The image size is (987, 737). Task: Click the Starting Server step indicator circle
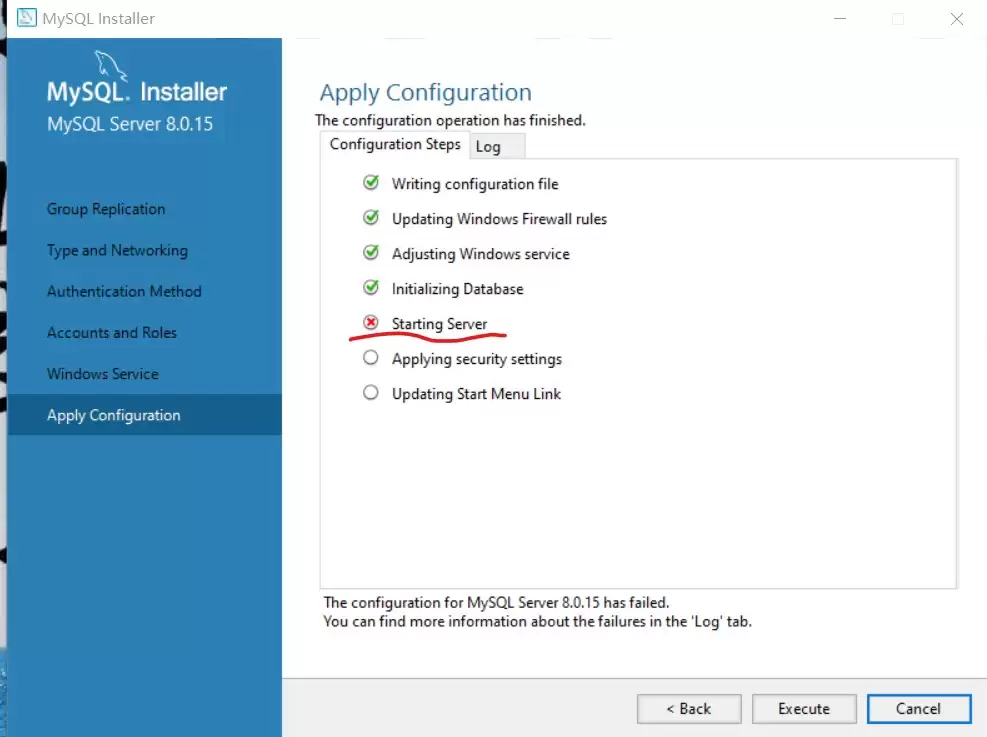(x=371, y=323)
